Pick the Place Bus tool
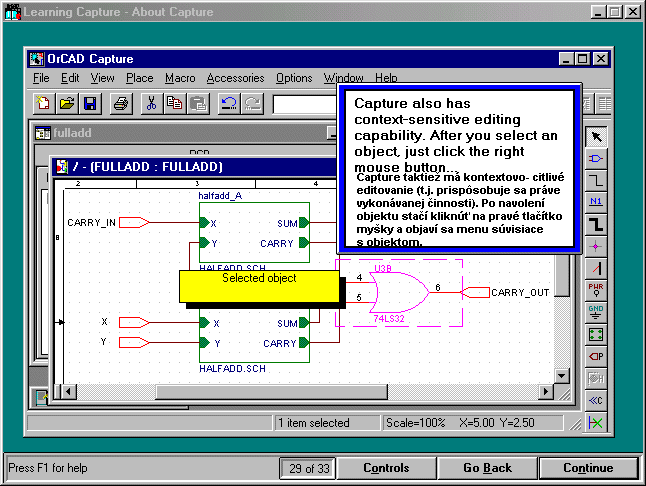This screenshot has height=486, width=646. point(597,224)
